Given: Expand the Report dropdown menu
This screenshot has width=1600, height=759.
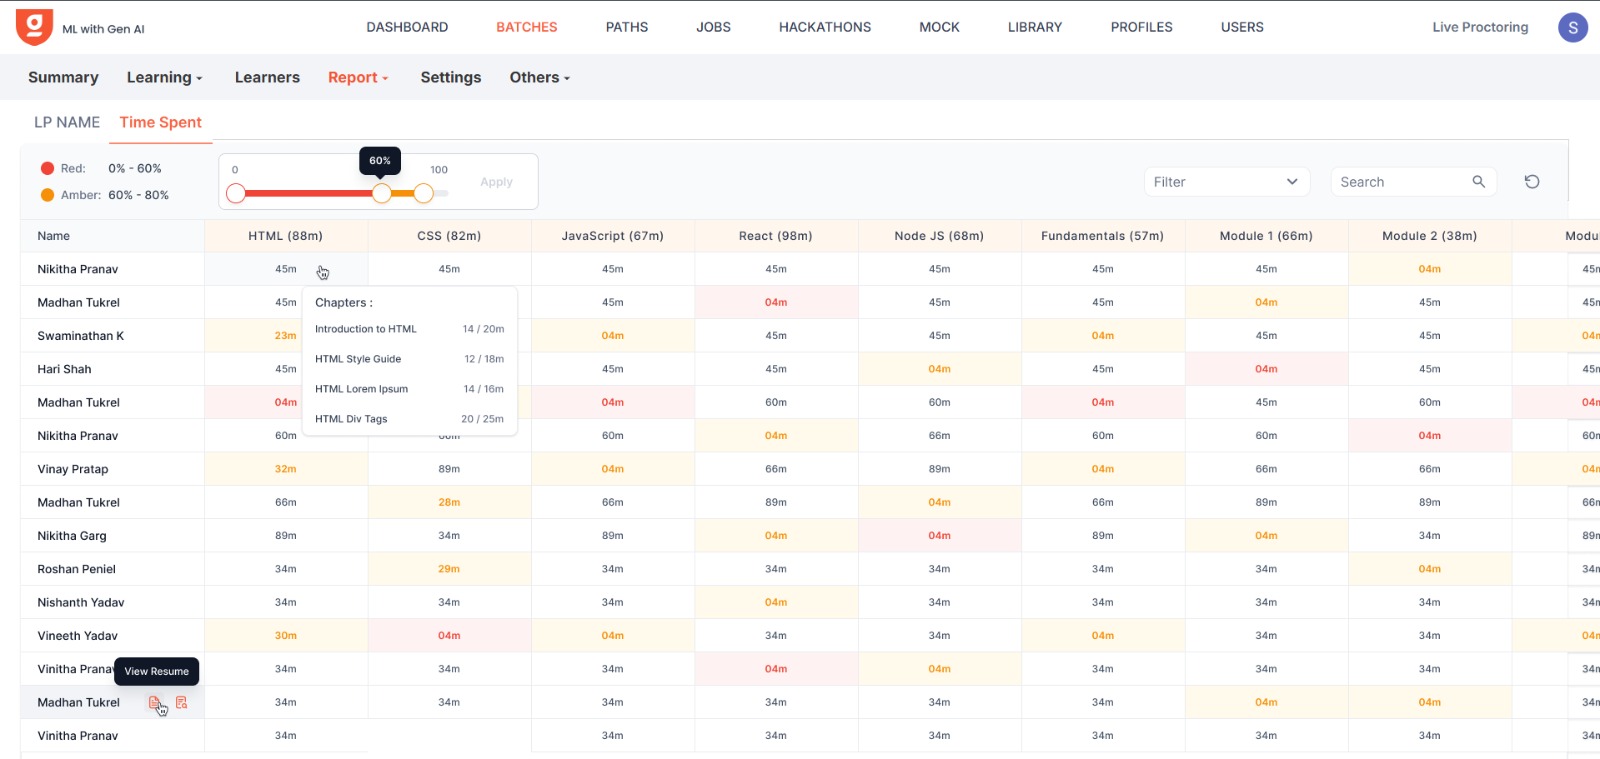Looking at the screenshot, I should (358, 78).
